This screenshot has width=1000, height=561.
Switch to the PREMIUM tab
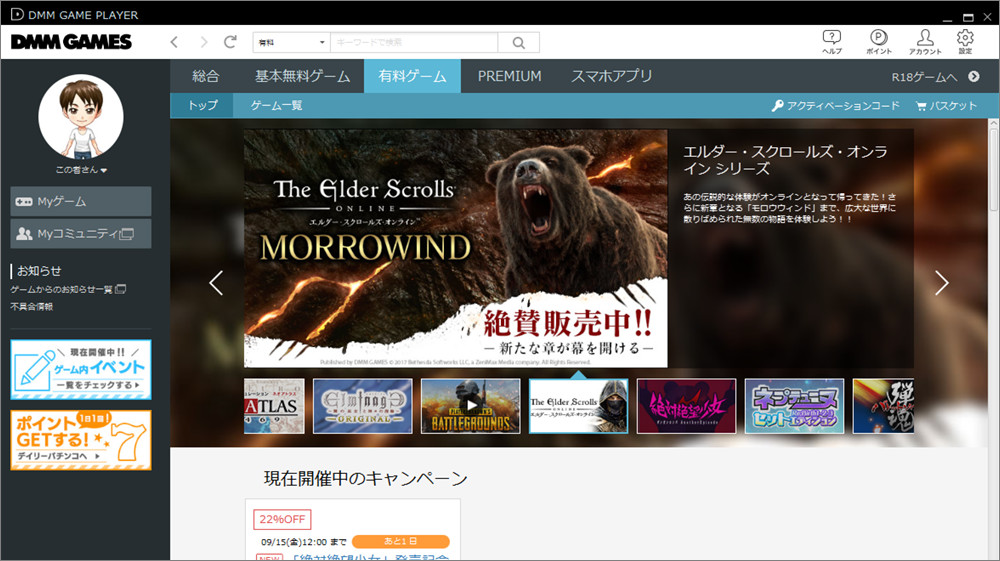point(509,76)
